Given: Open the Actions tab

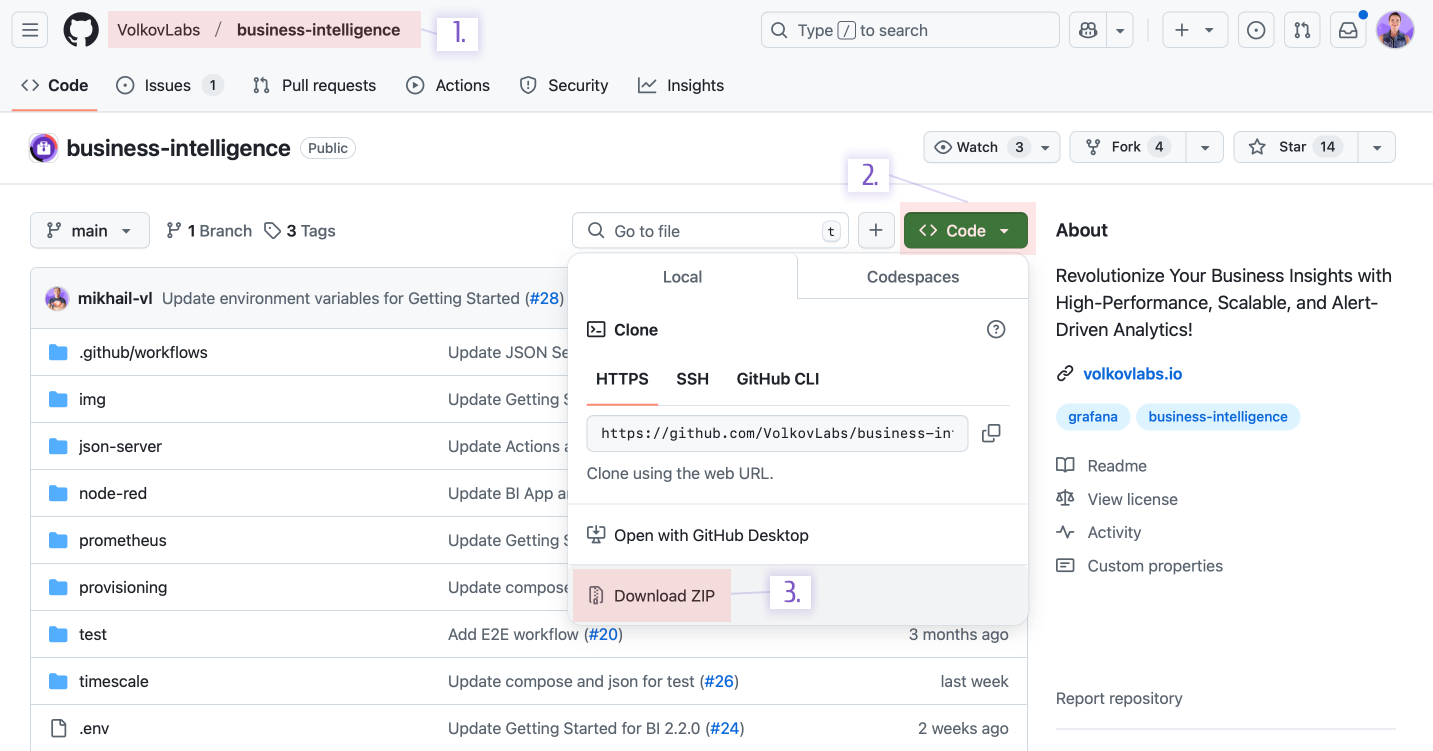Looking at the screenshot, I should (448, 85).
